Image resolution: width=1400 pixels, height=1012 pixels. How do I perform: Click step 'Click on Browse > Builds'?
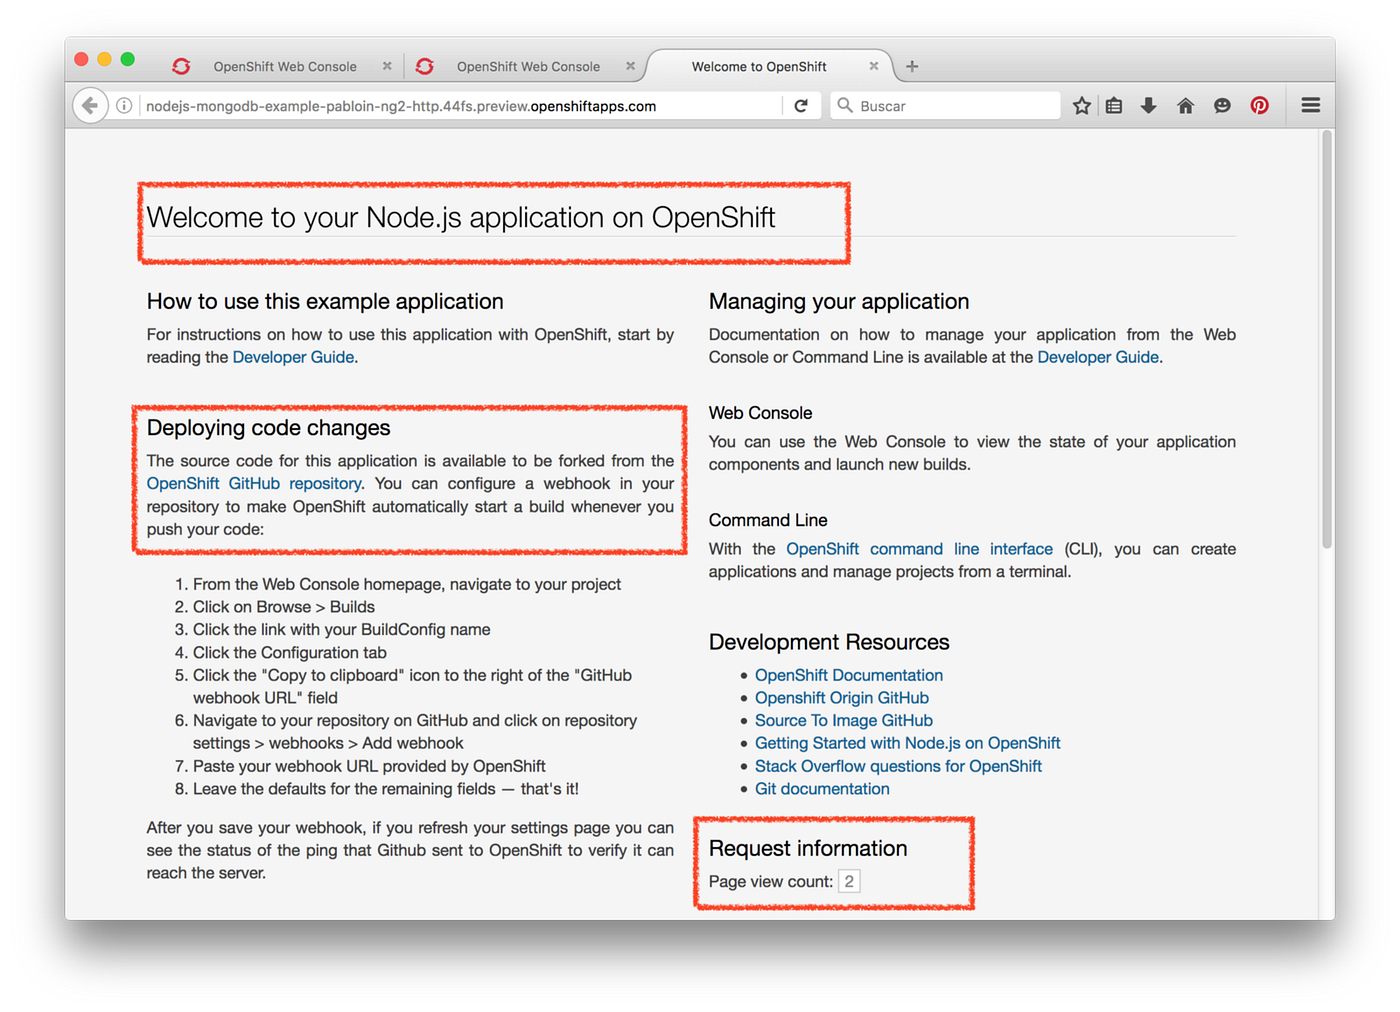pos(284,607)
